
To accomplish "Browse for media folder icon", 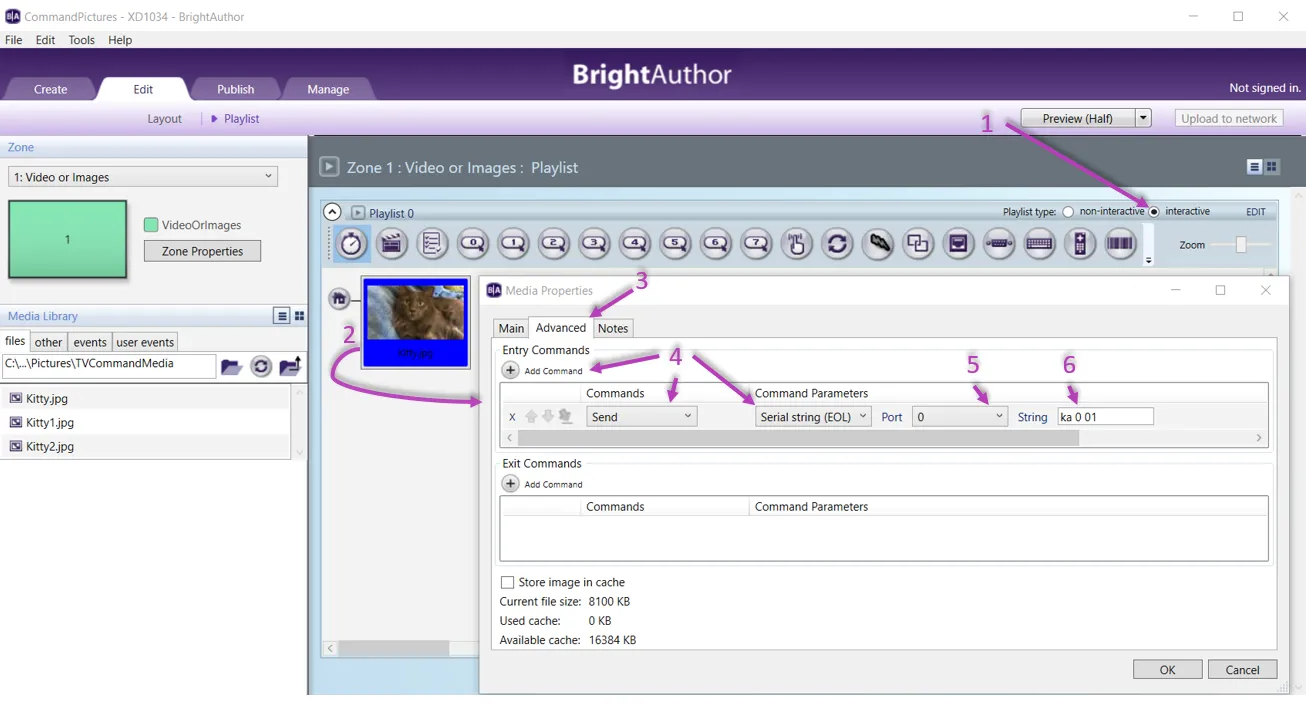I will 231,367.
